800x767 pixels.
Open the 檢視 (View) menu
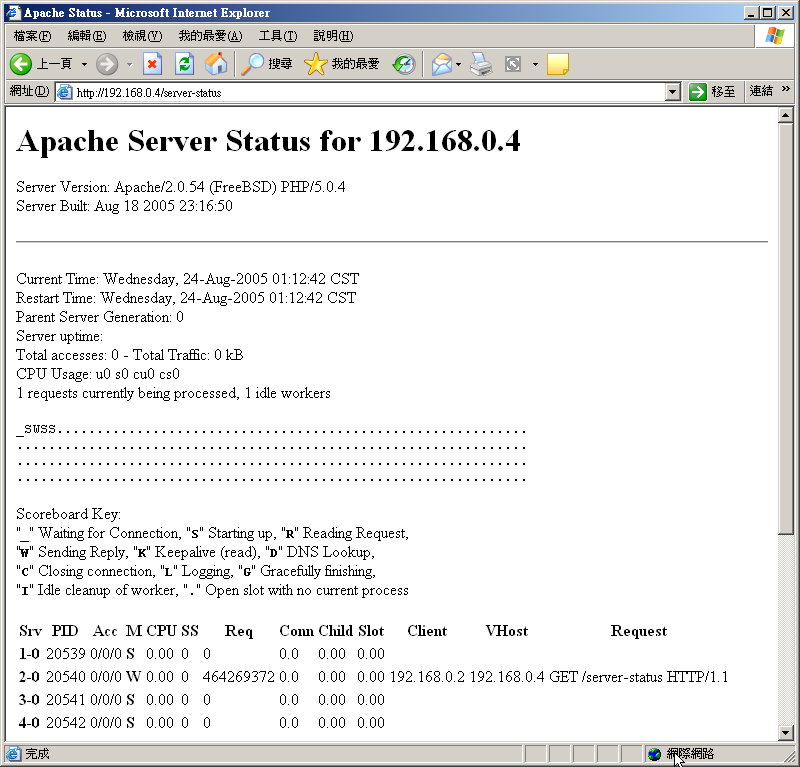coord(141,36)
